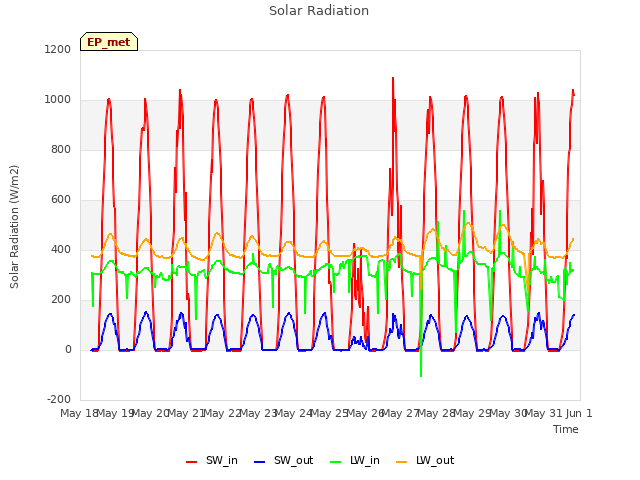Viewport: 640px width, 480px height.
Task: Click the red SW_in legend color marker
Action: tap(191, 462)
